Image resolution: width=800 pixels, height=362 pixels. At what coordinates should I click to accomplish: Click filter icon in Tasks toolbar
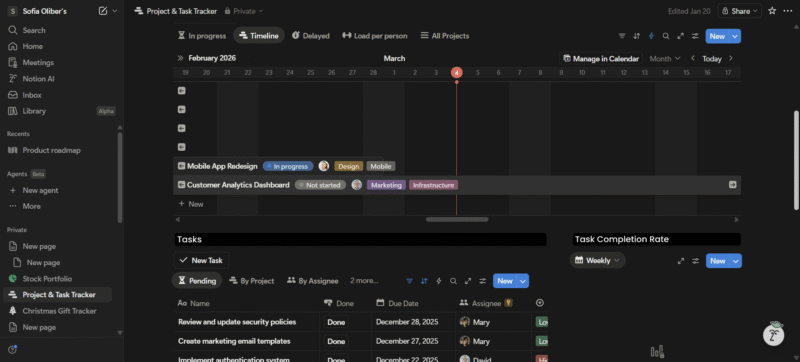[x=409, y=281]
